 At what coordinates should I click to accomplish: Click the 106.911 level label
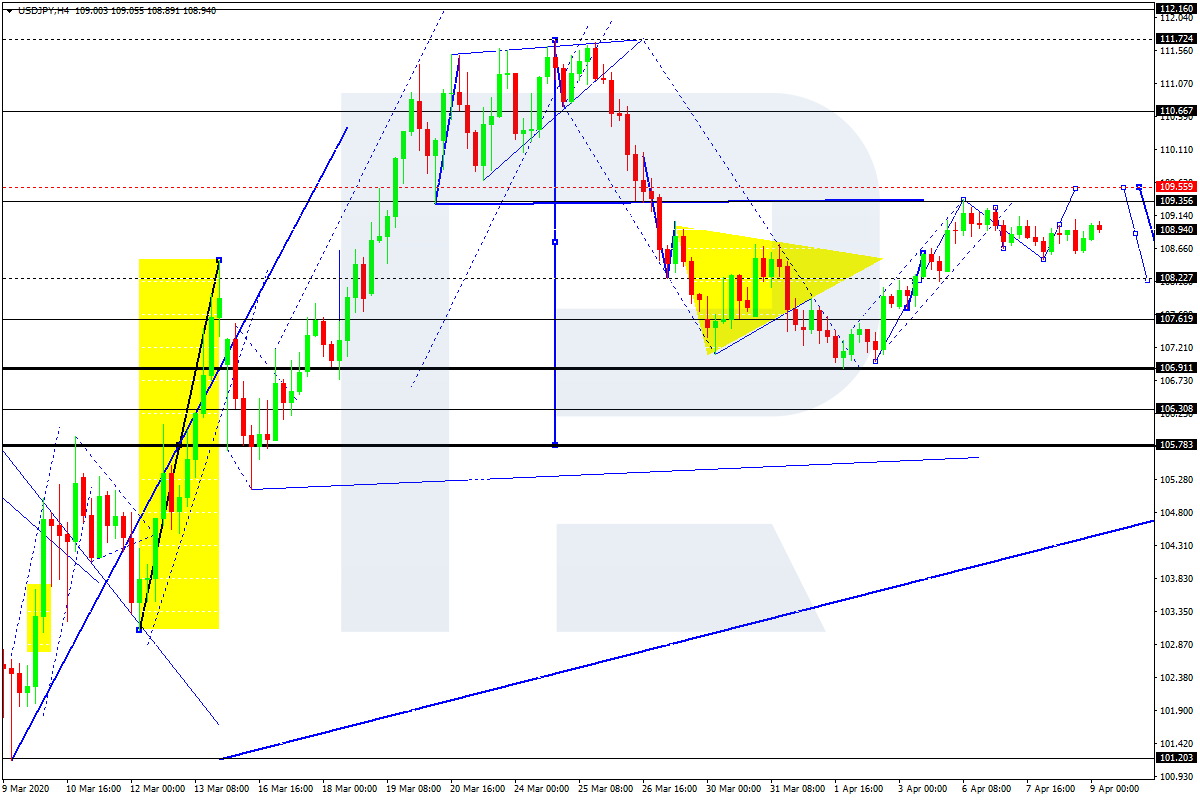tap(1175, 368)
